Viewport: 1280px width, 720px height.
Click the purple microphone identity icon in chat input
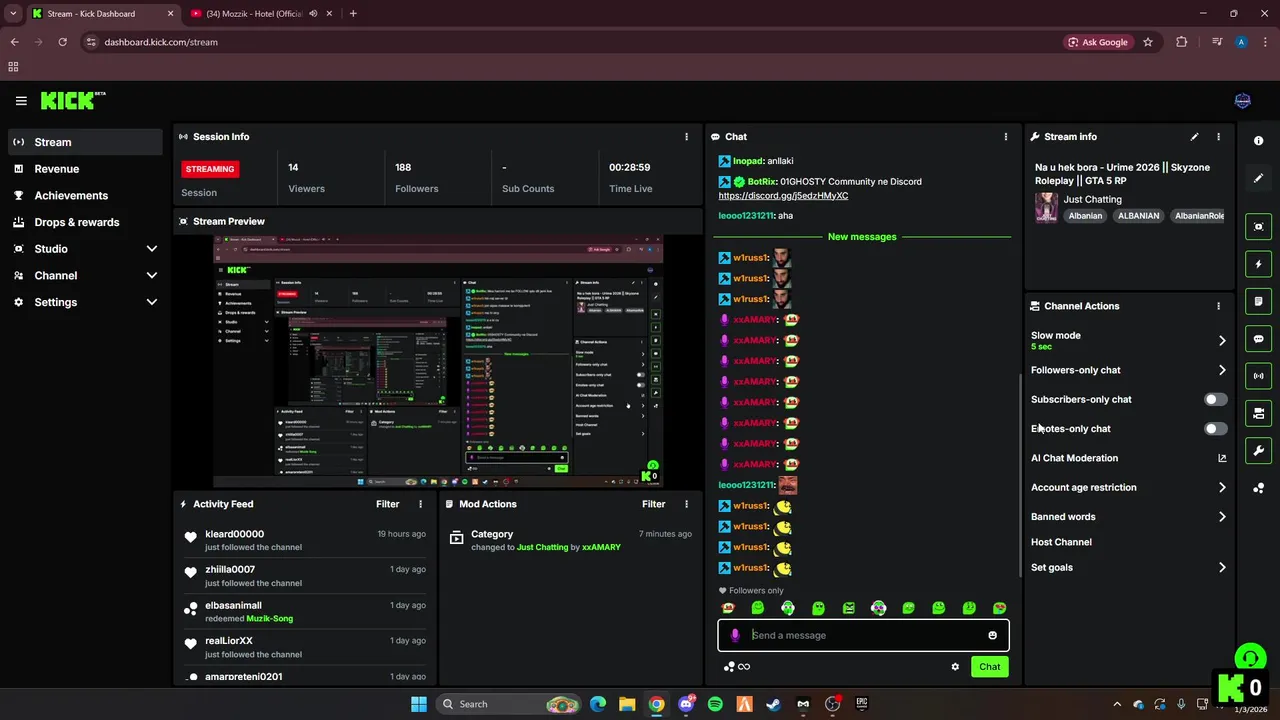coord(735,635)
